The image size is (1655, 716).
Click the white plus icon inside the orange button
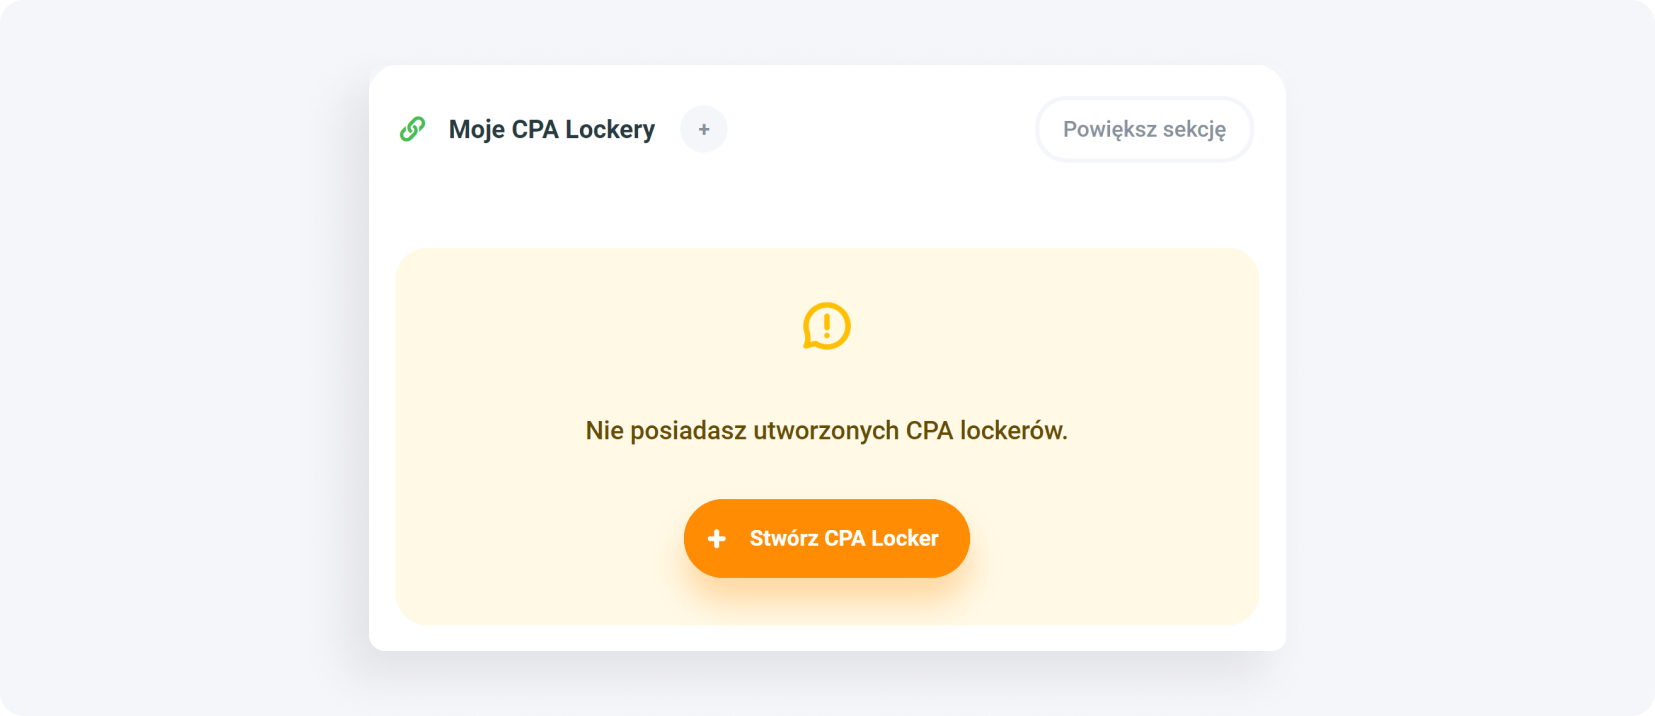click(x=715, y=538)
